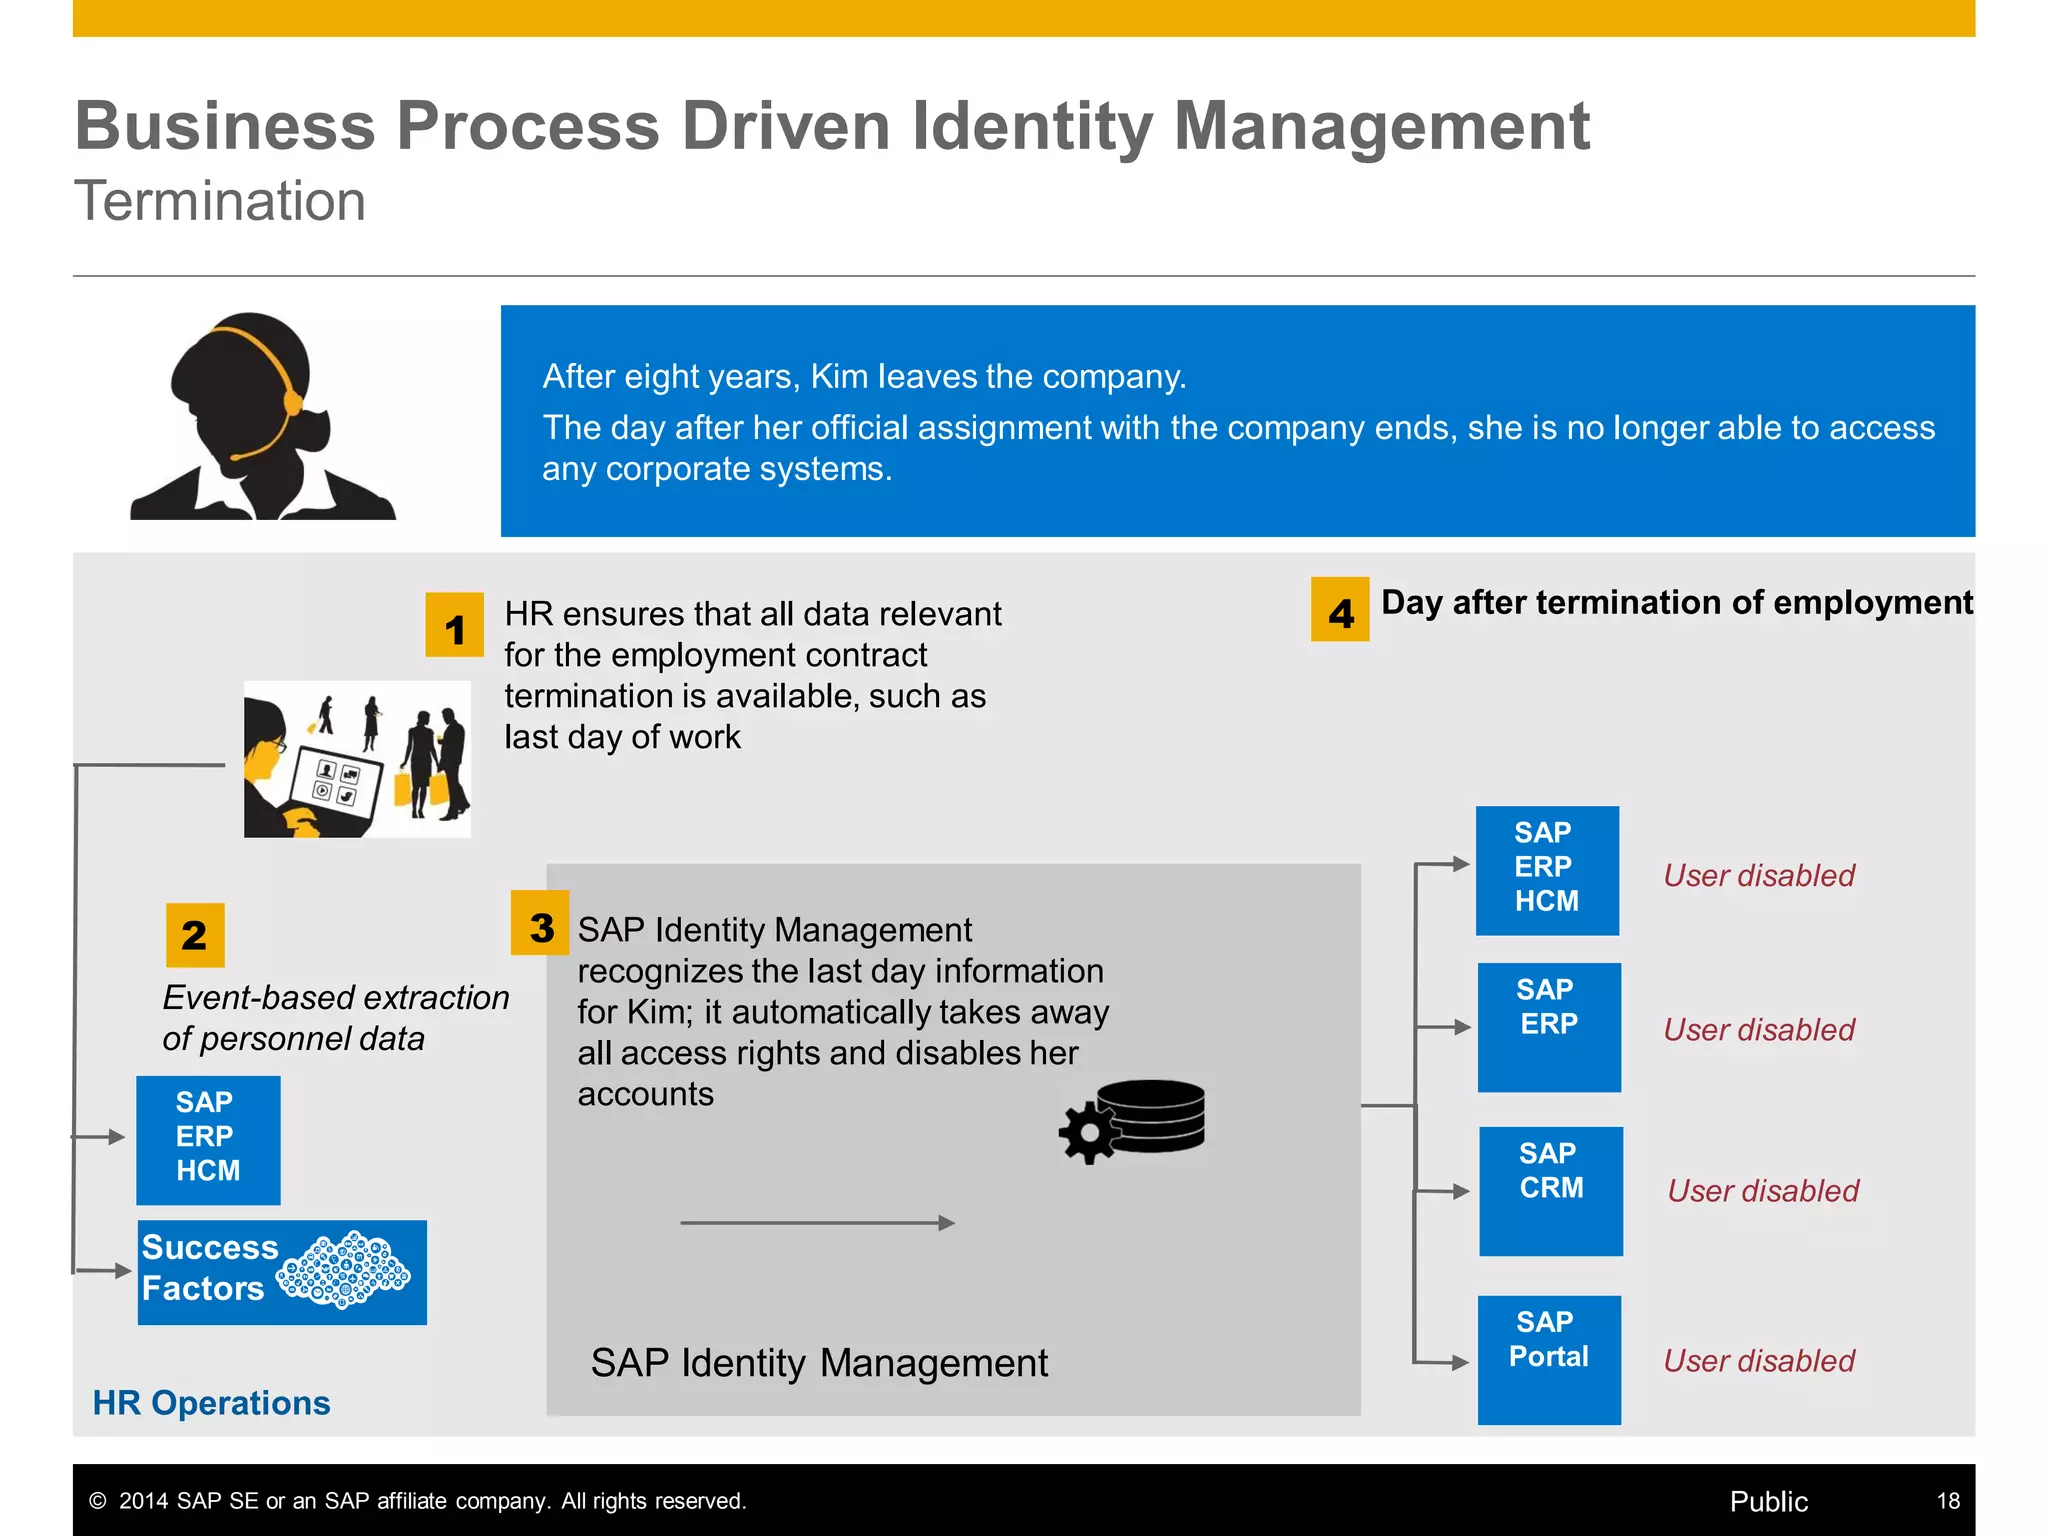Click the yellow number 2 badge
Viewport: 2048px width, 1536px height.
[x=195, y=935]
